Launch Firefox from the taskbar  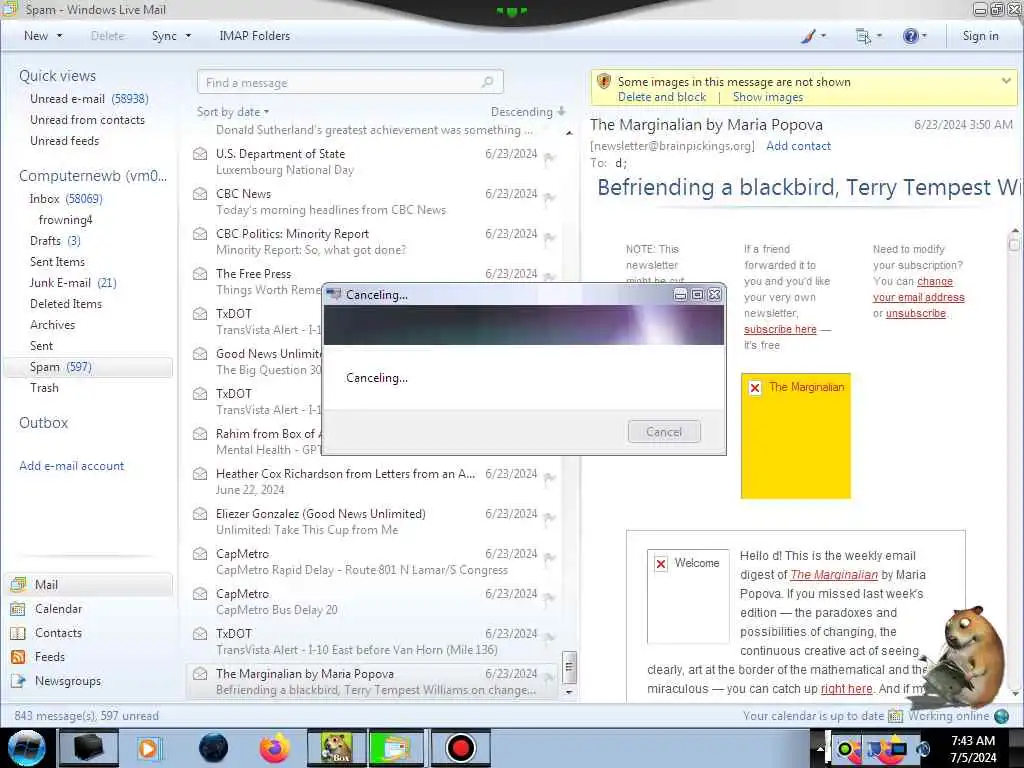[x=274, y=748]
